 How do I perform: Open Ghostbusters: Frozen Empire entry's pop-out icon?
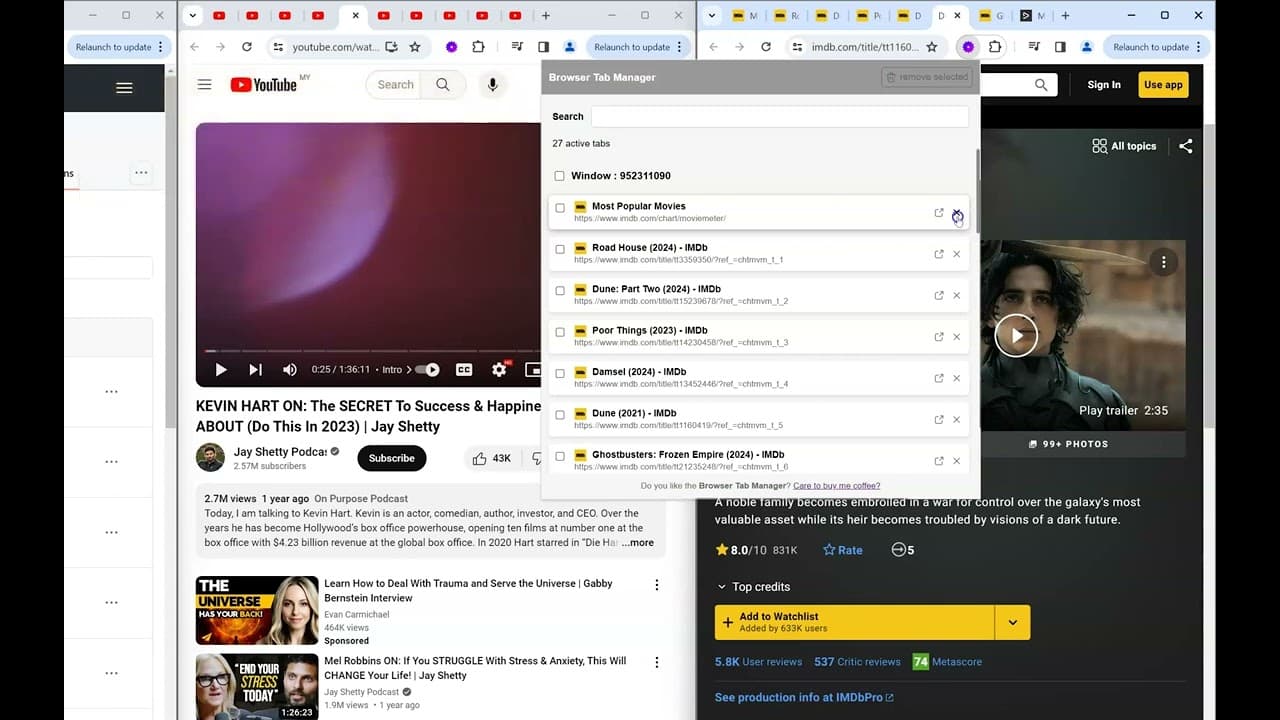click(938, 461)
